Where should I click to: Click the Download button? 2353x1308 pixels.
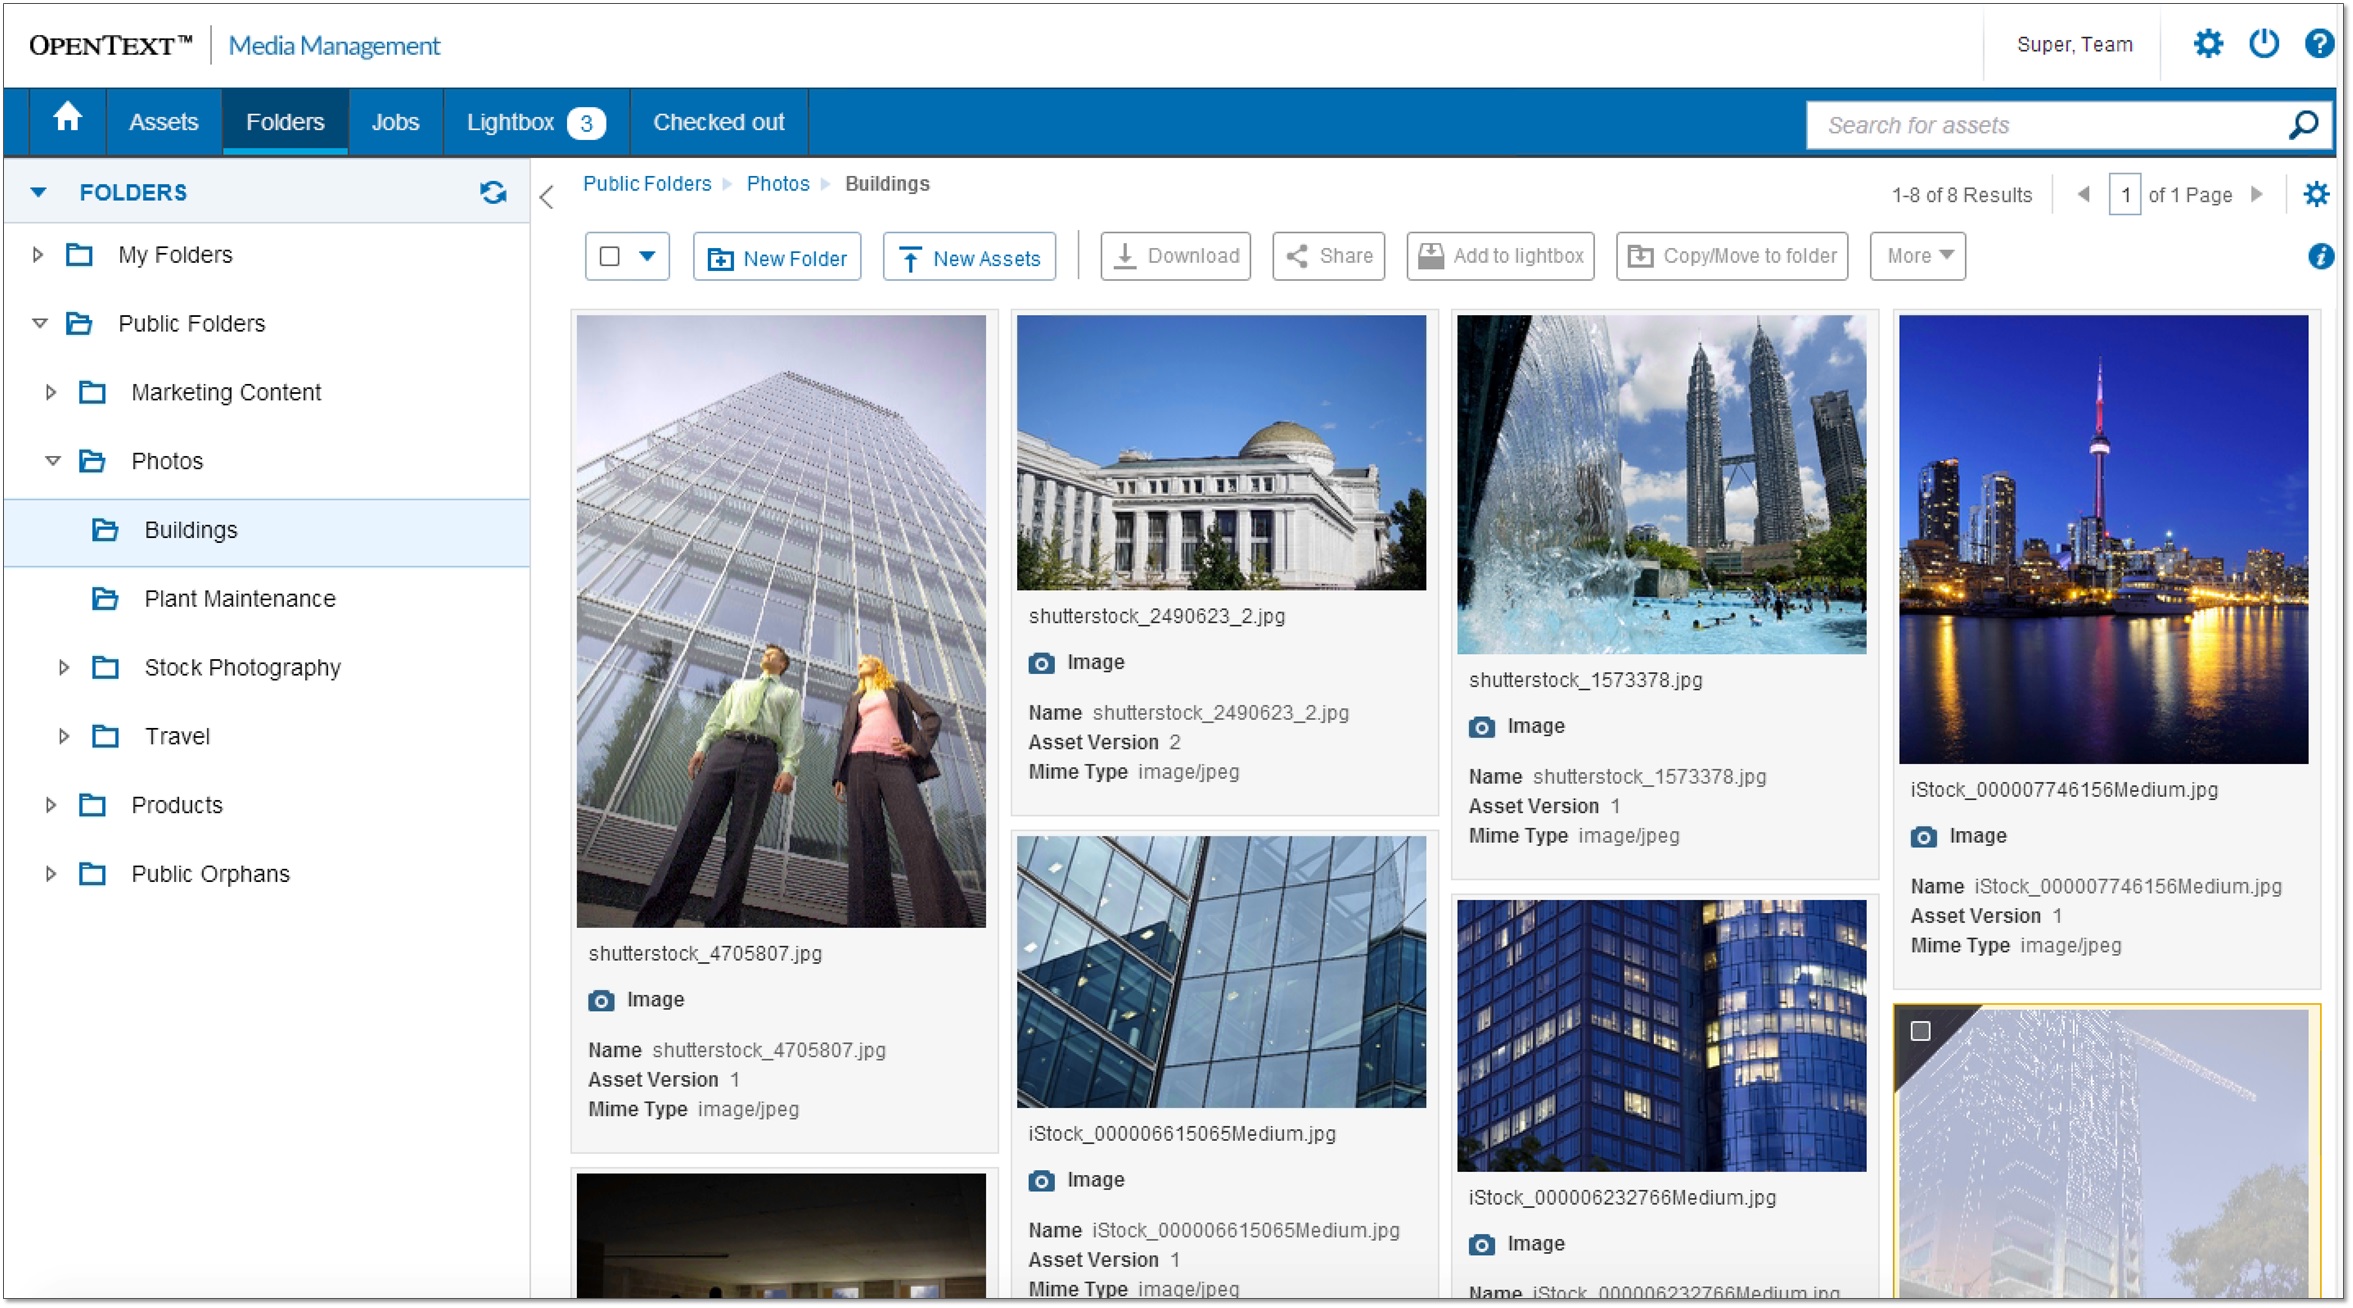click(x=1175, y=256)
